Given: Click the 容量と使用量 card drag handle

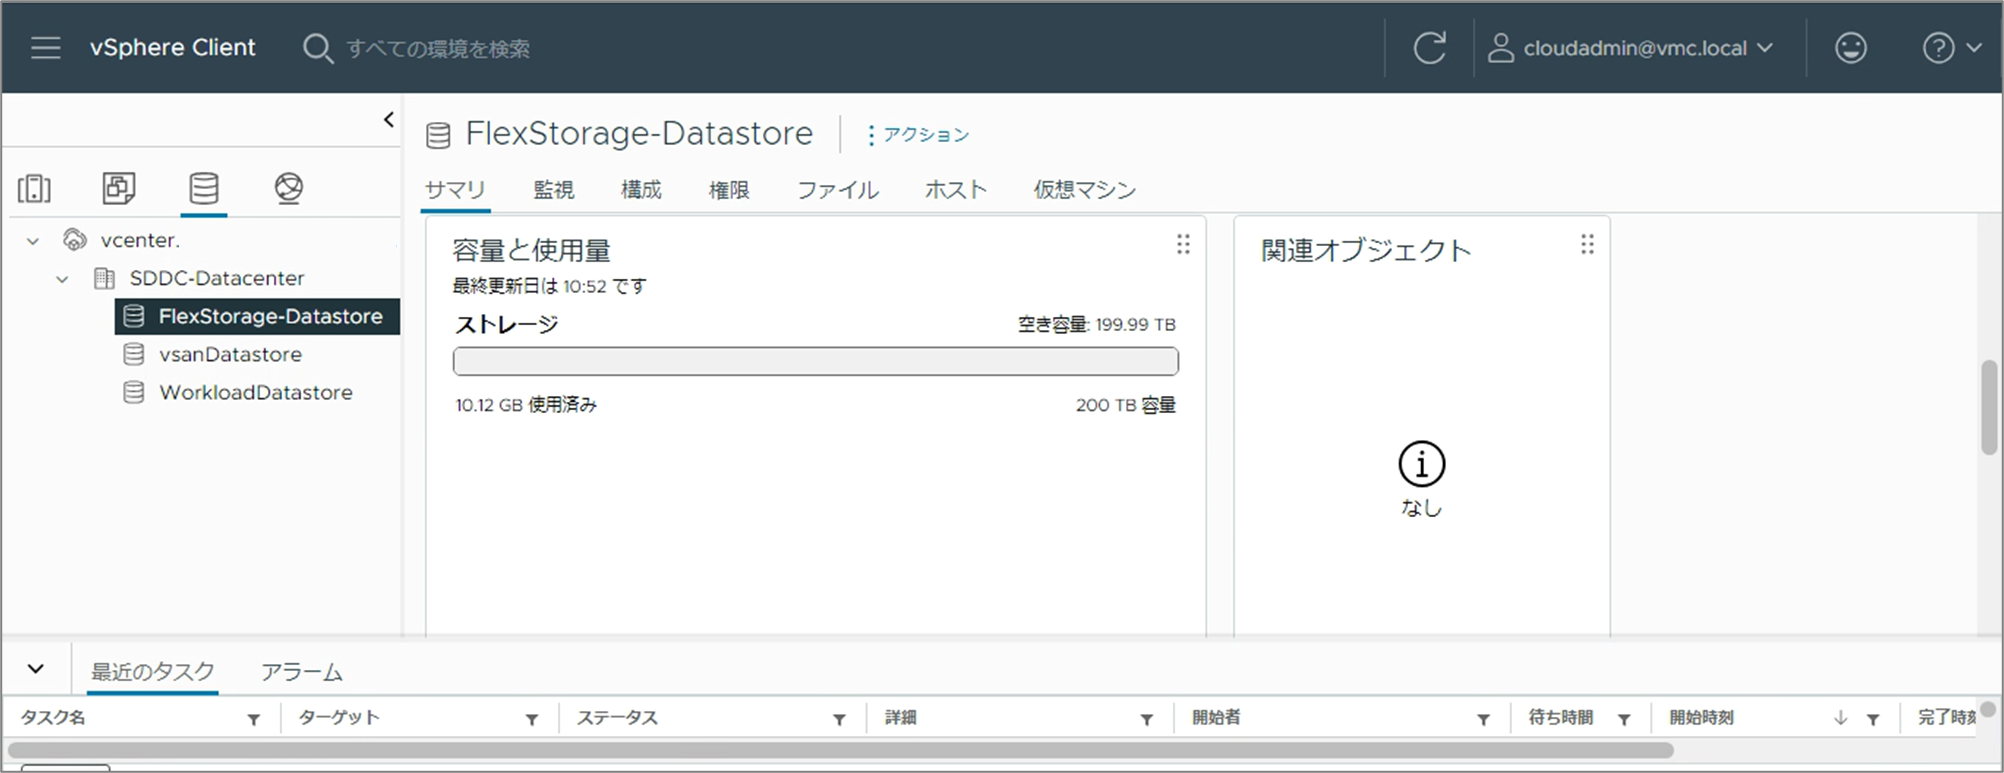Looking at the screenshot, I should click(1183, 244).
